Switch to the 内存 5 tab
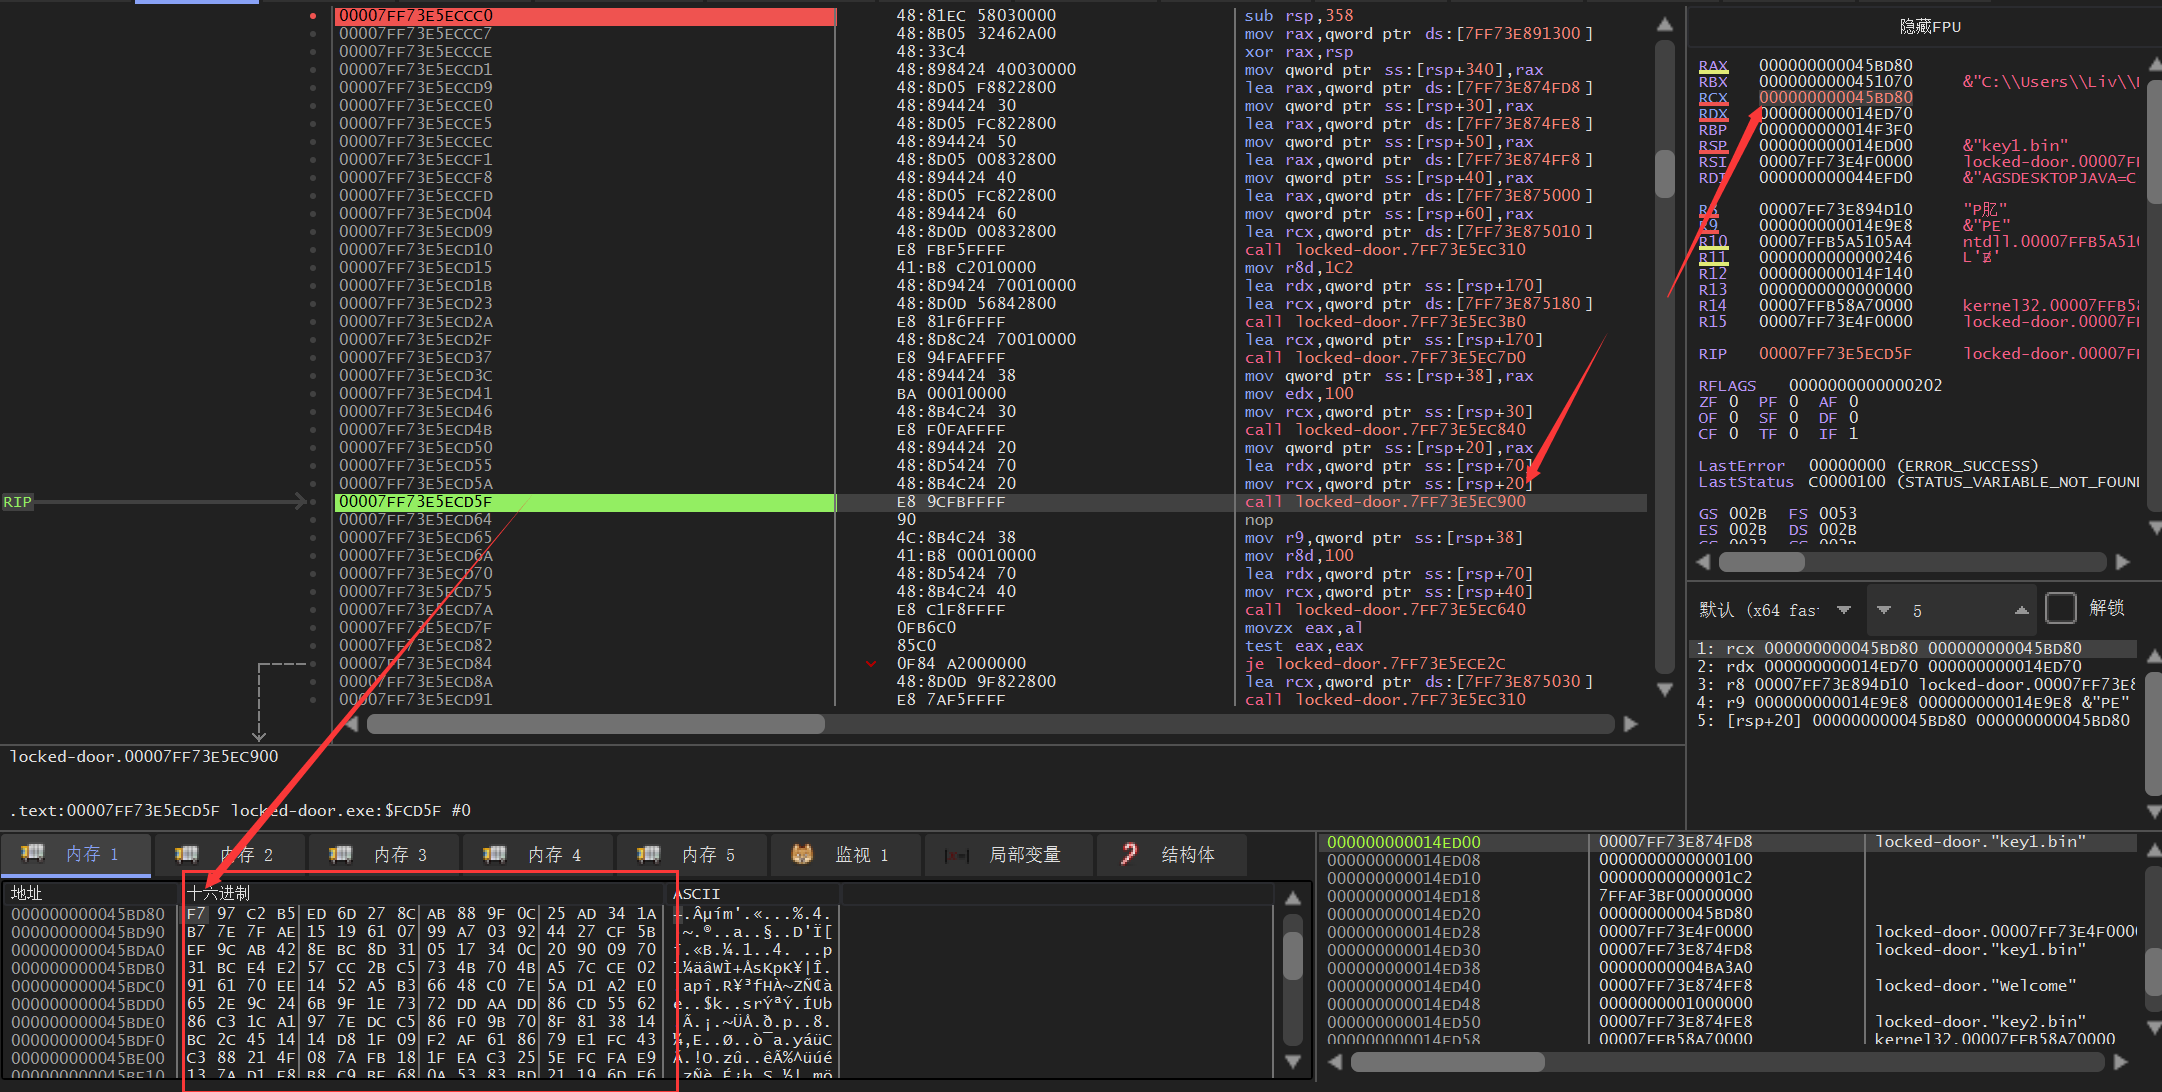The height and width of the screenshot is (1092, 2162). (x=692, y=854)
